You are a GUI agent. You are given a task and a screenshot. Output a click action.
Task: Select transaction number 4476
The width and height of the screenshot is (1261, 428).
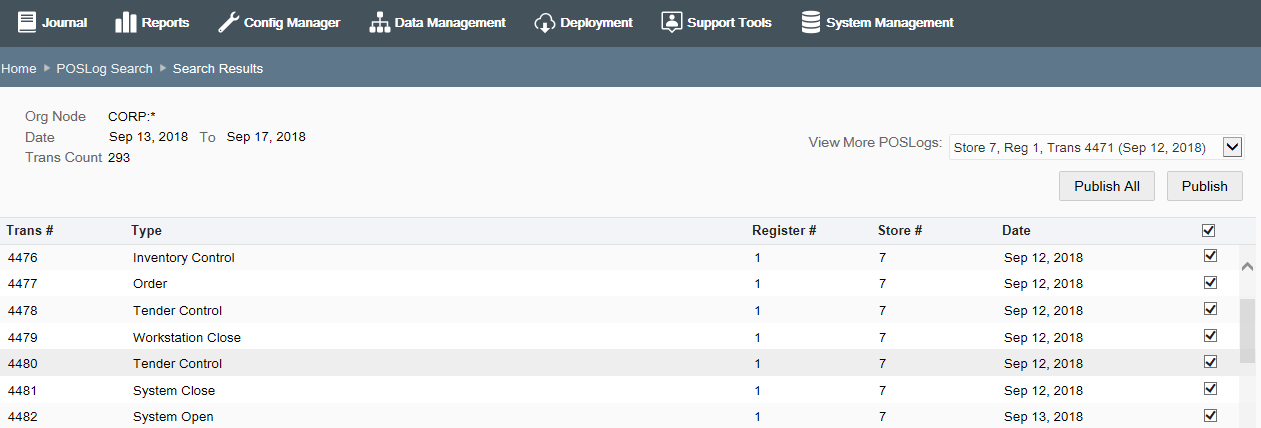[23, 257]
